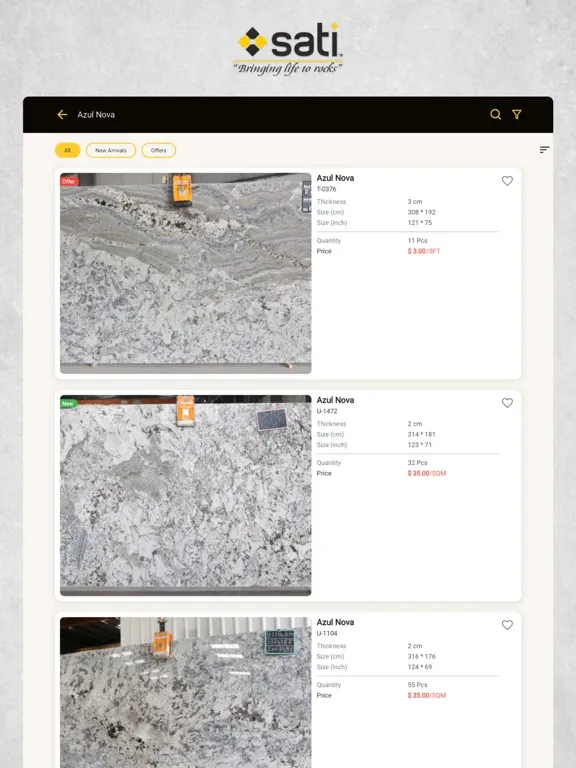Favorite the Azul Nova U-1472 slab
This screenshot has height=768, width=576.
tap(507, 403)
